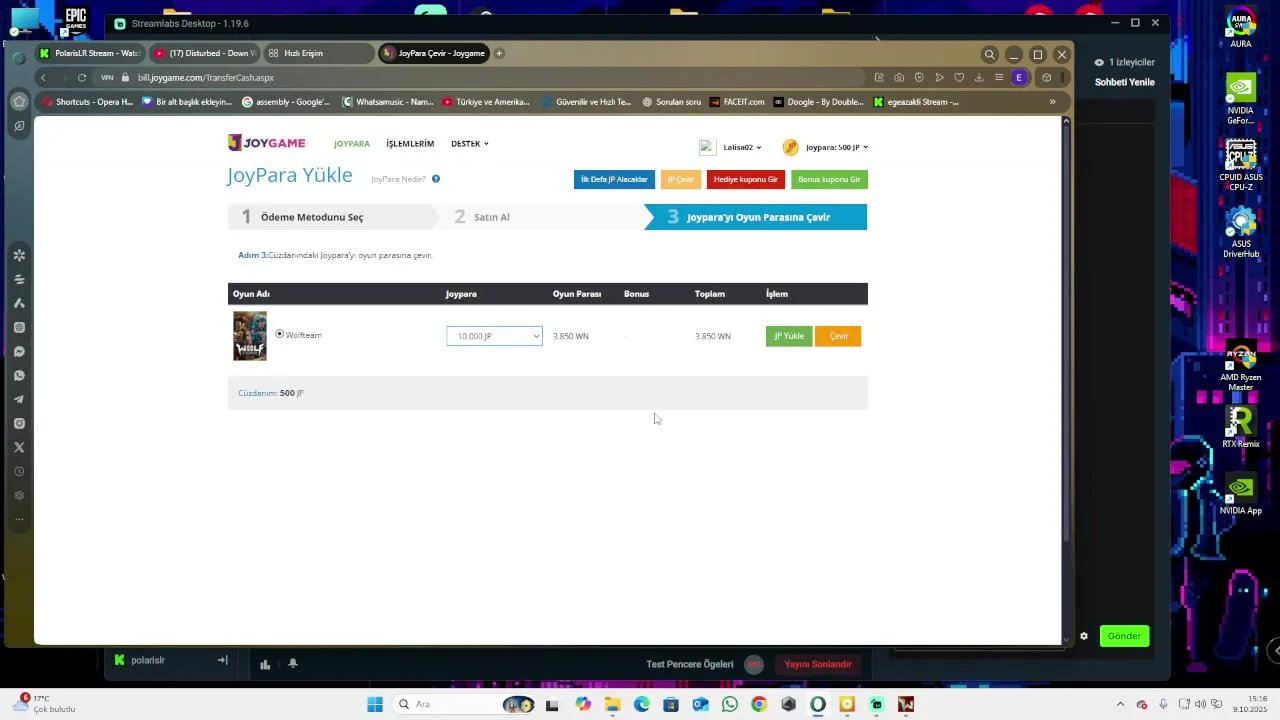Click the Streamlabs stats bar-chart icon

click(265, 664)
